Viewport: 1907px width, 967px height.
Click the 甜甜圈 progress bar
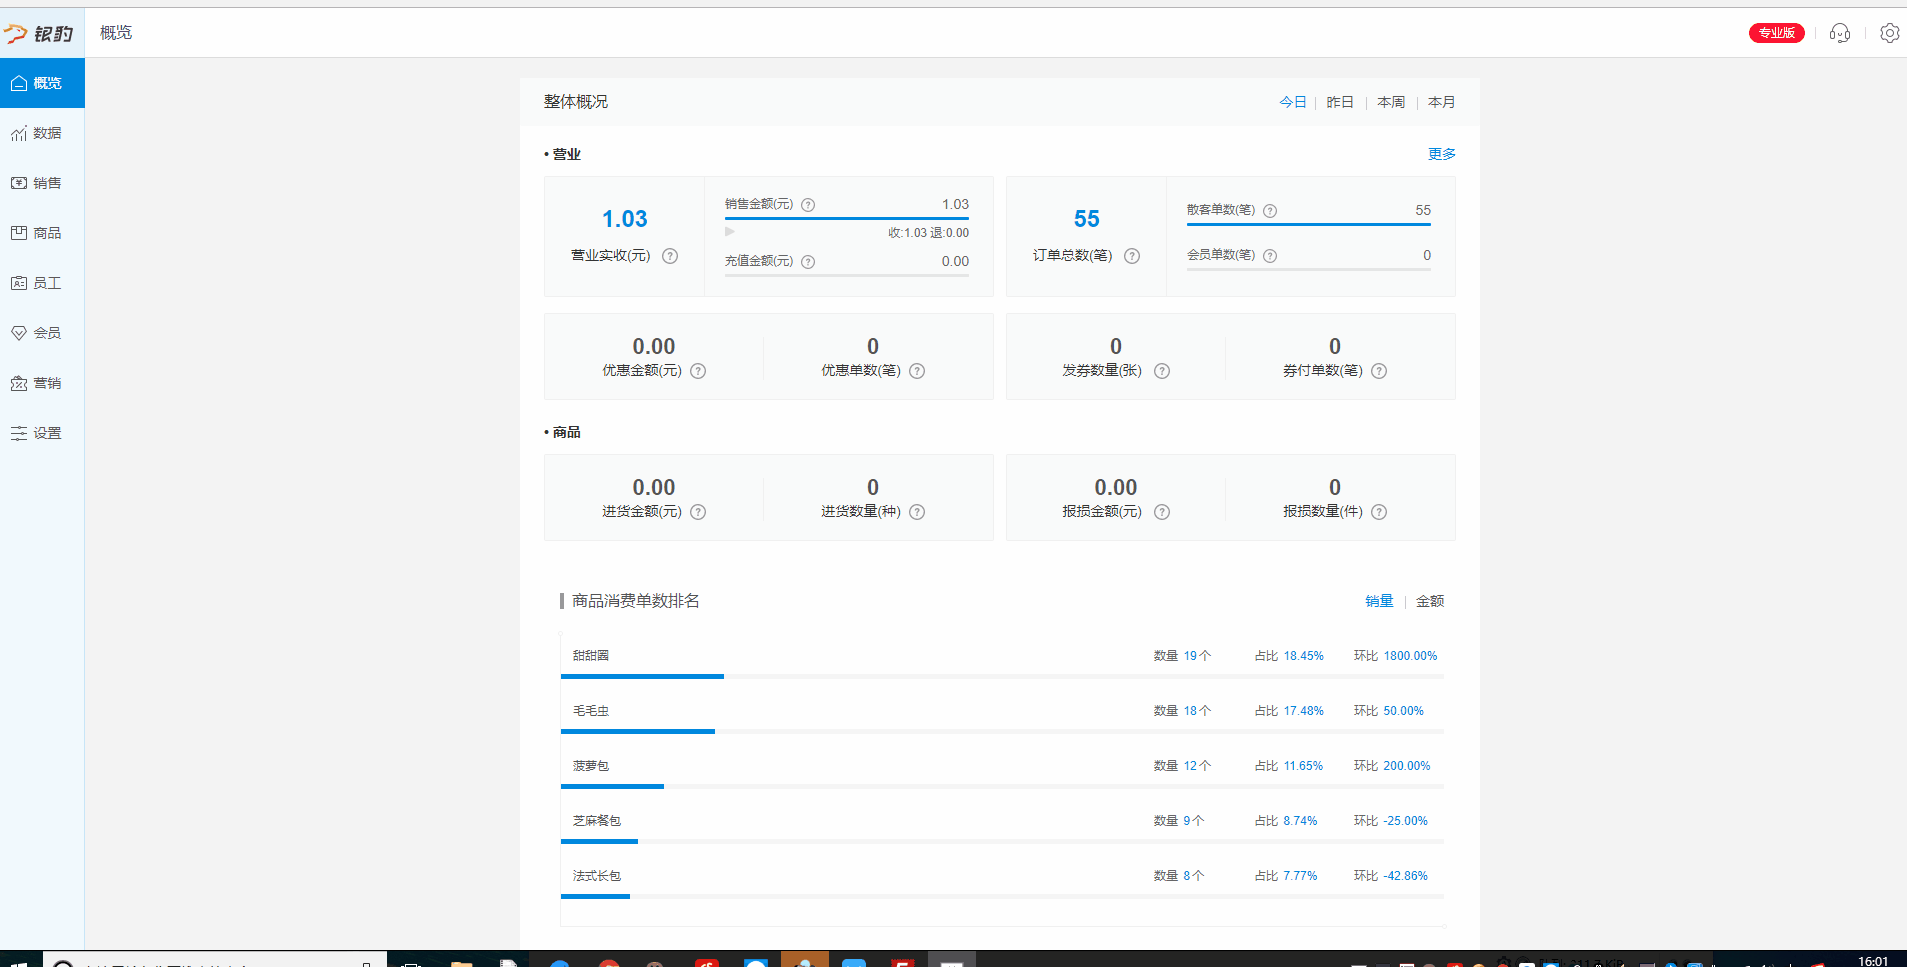pos(1002,677)
